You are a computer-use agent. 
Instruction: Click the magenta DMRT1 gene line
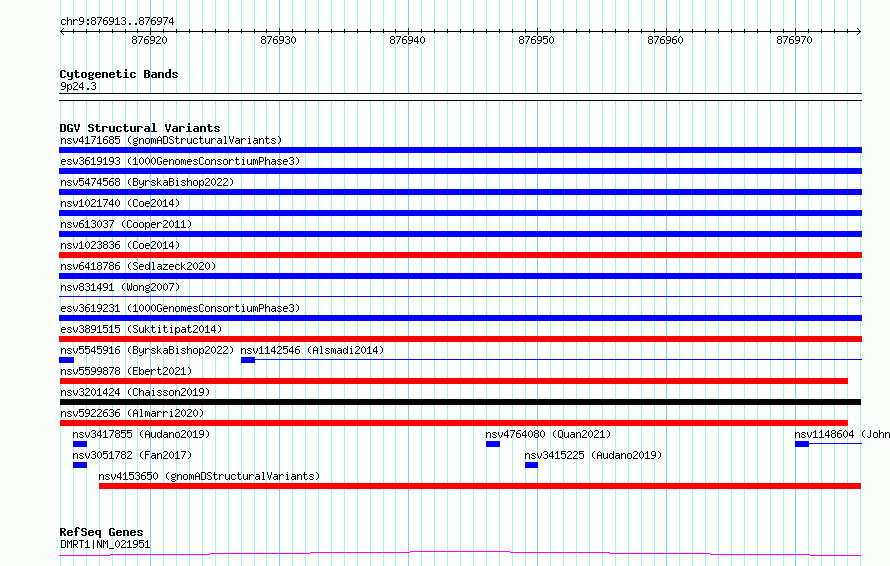pos(460,553)
